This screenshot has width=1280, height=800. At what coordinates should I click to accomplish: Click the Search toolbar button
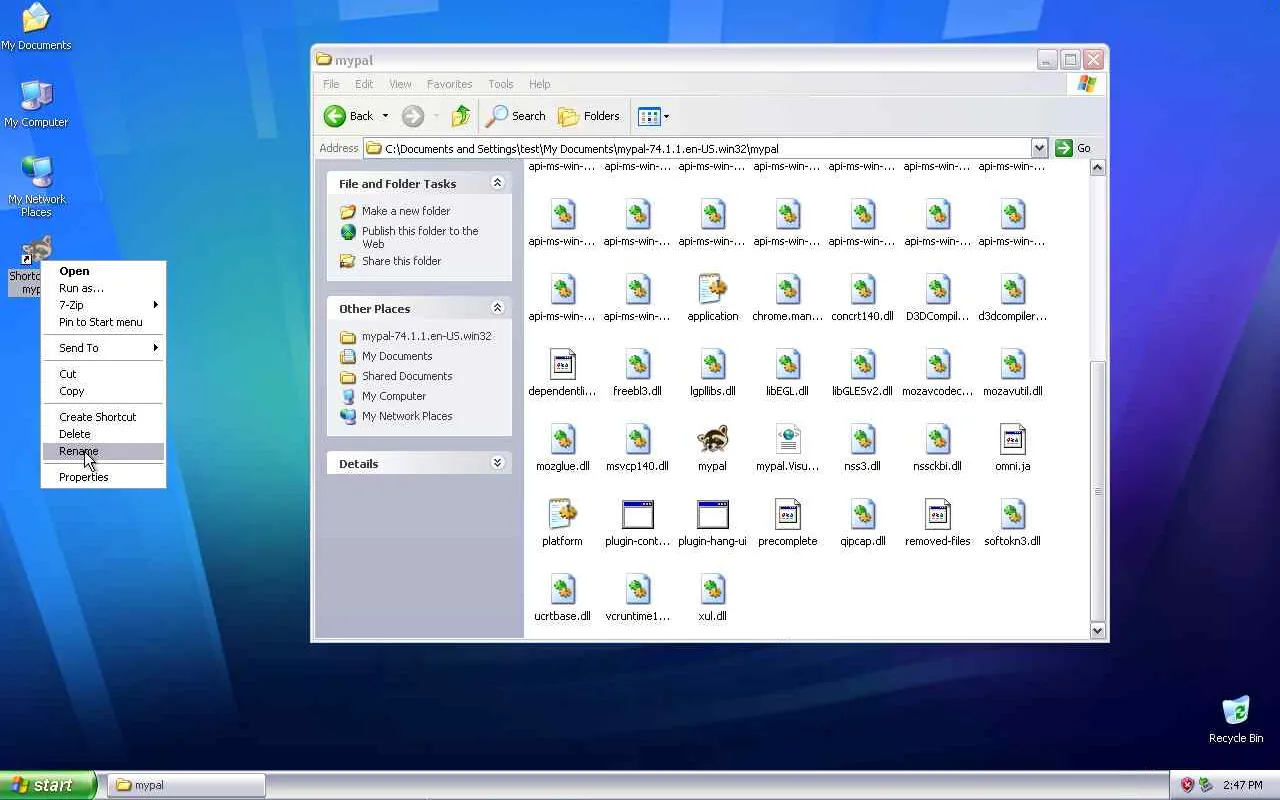pyautogui.click(x=516, y=116)
